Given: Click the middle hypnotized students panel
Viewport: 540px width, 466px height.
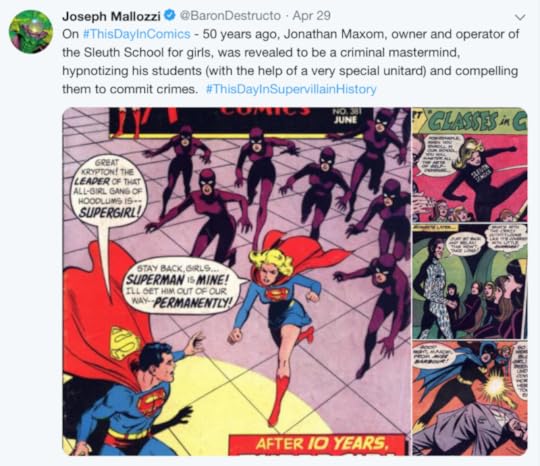Looking at the screenshot, I should tap(470, 281).
